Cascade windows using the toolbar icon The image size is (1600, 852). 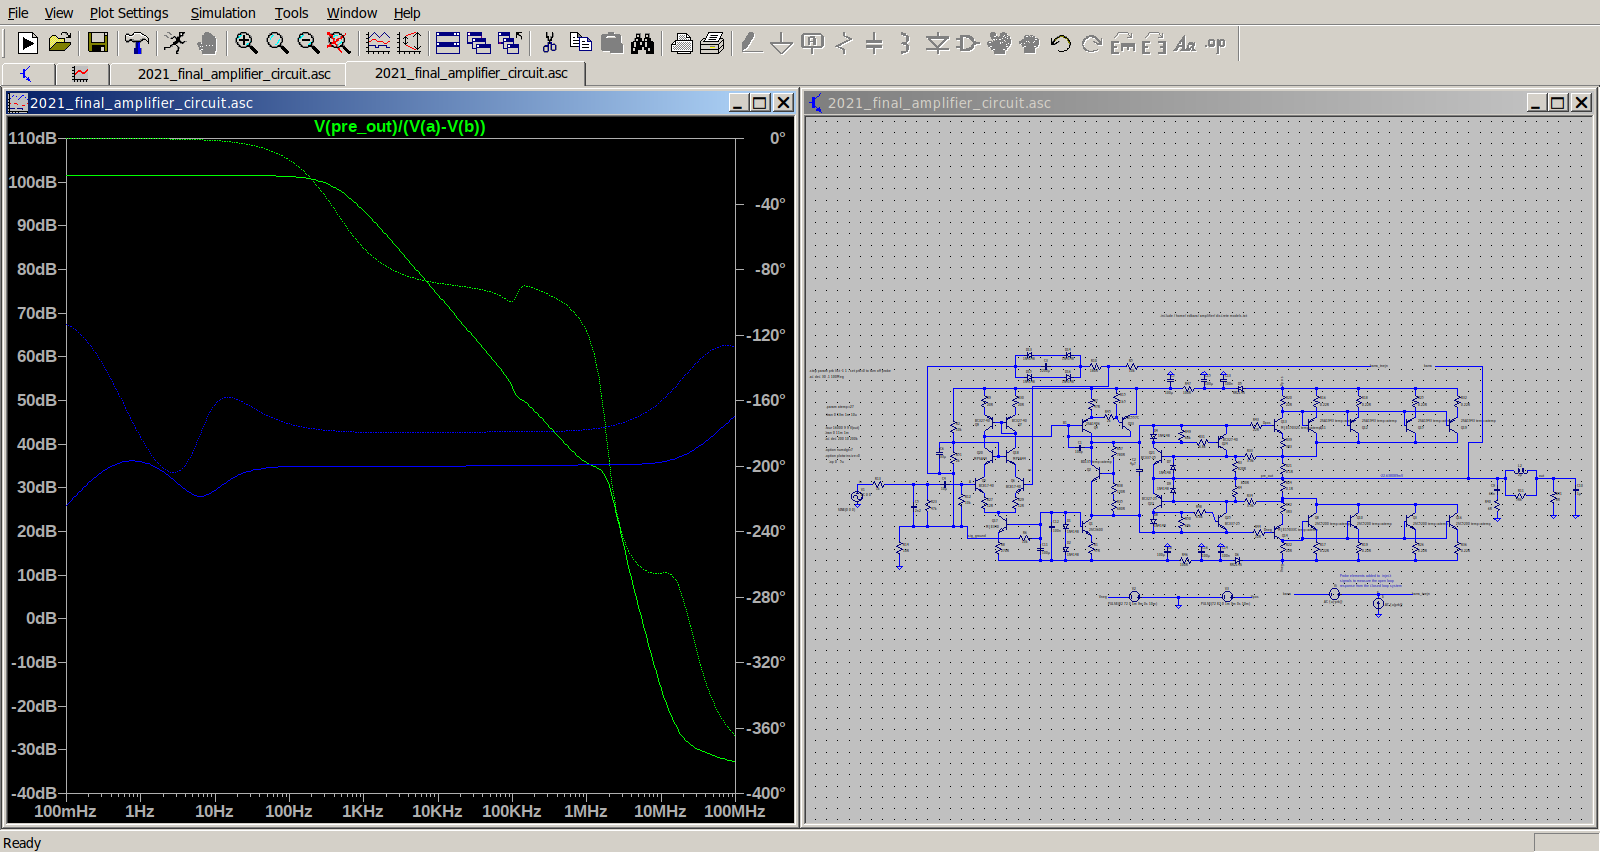(x=479, y=43)
